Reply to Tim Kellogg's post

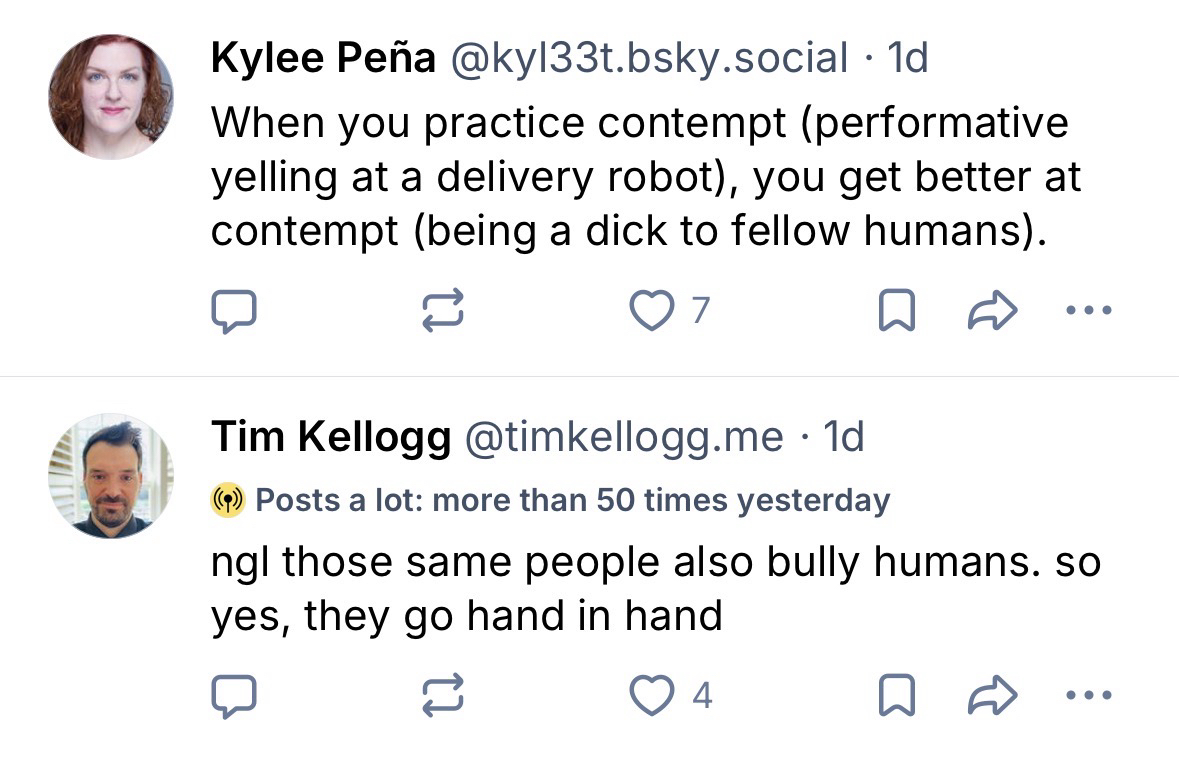coord(233,696)
